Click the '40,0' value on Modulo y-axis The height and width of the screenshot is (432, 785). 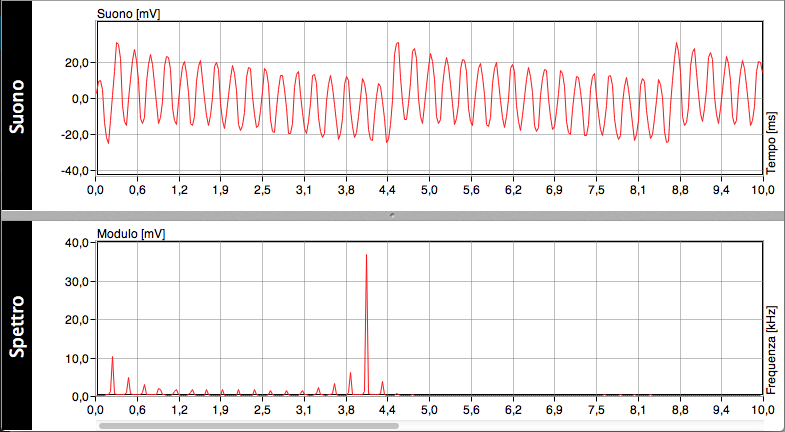pyautogui.click(x=77, y=243)
